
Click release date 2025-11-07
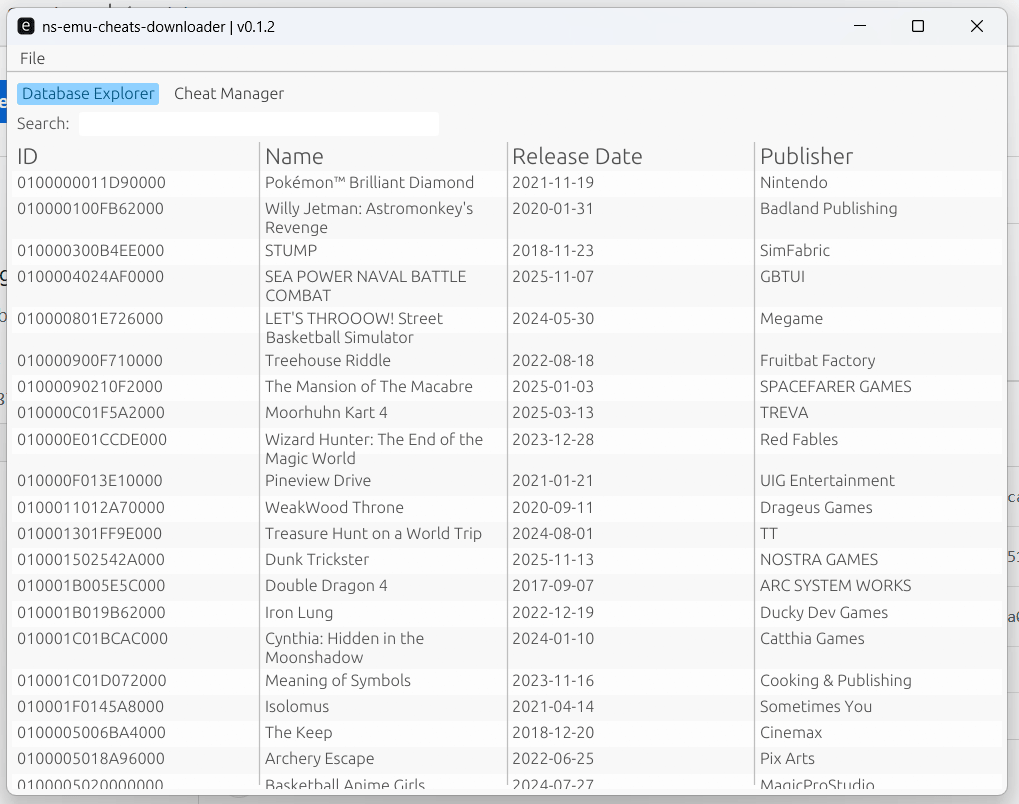click(x=553, y=276)
